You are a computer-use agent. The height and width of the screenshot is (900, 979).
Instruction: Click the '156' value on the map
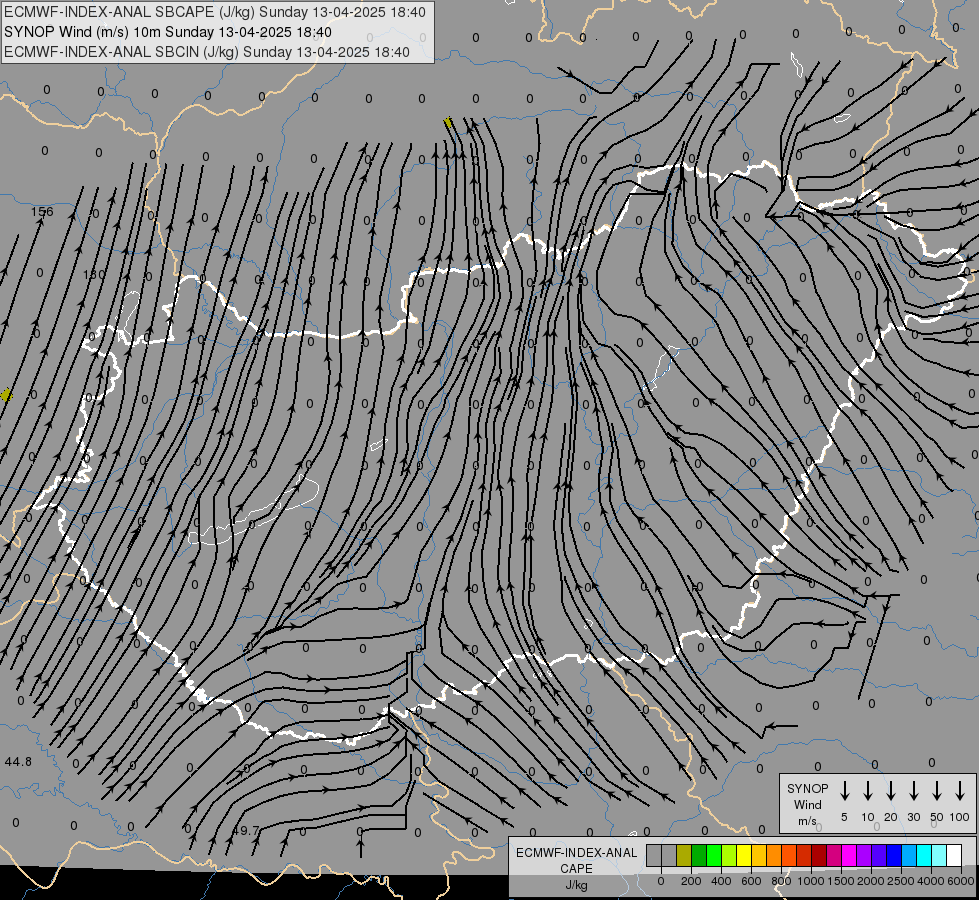42,212
